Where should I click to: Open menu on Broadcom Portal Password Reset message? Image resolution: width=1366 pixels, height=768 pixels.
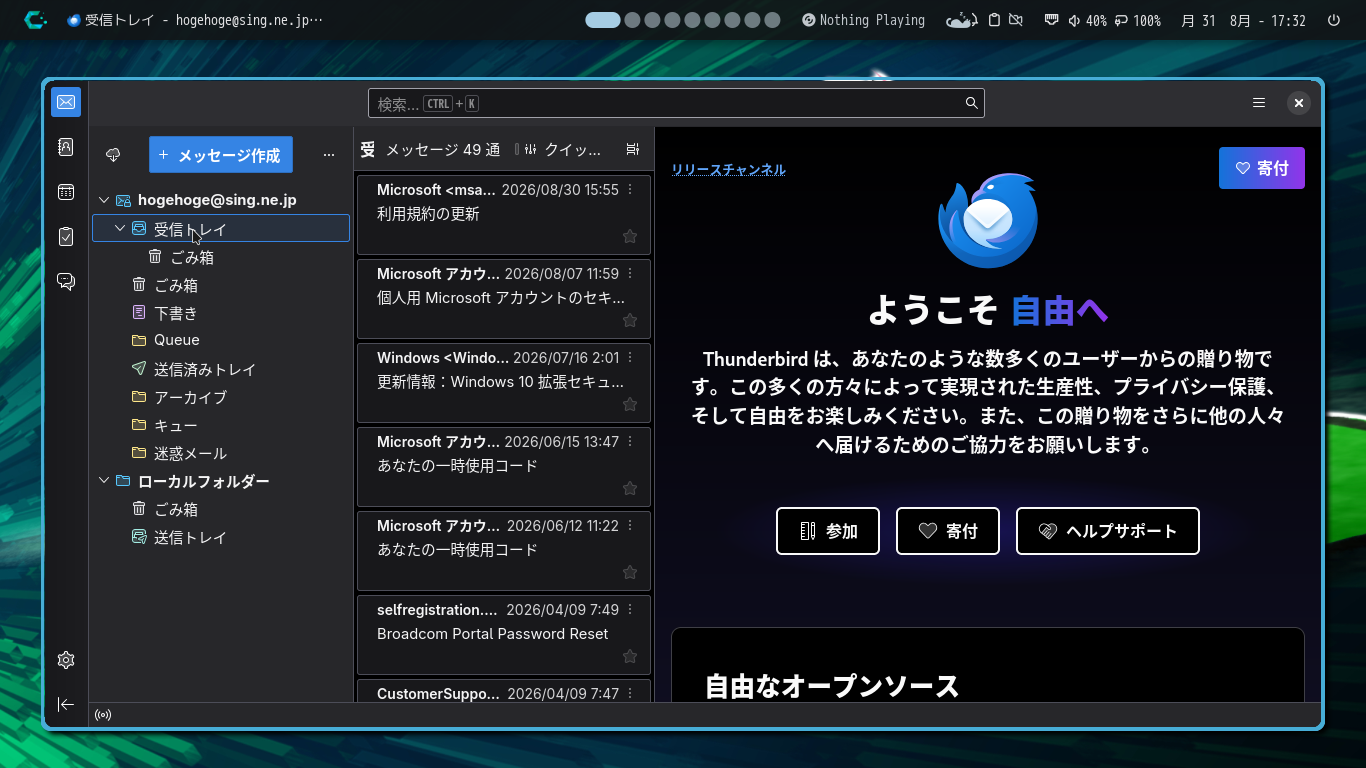[630, 609]
